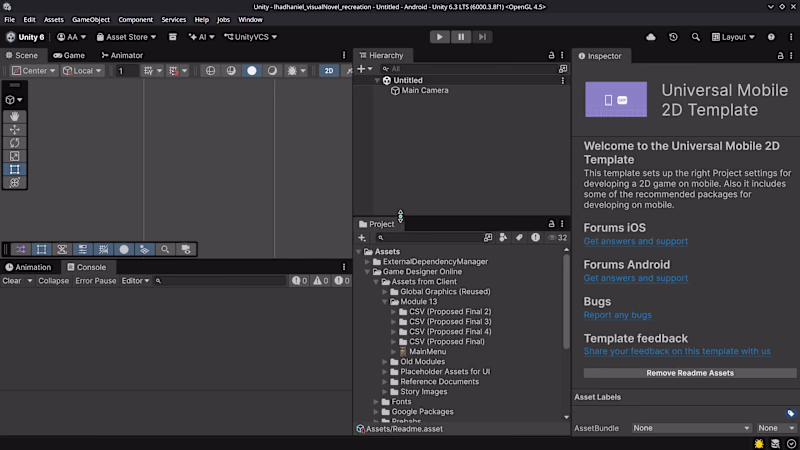Click the Step frame button
800x450 pixels.
(482, 37)
